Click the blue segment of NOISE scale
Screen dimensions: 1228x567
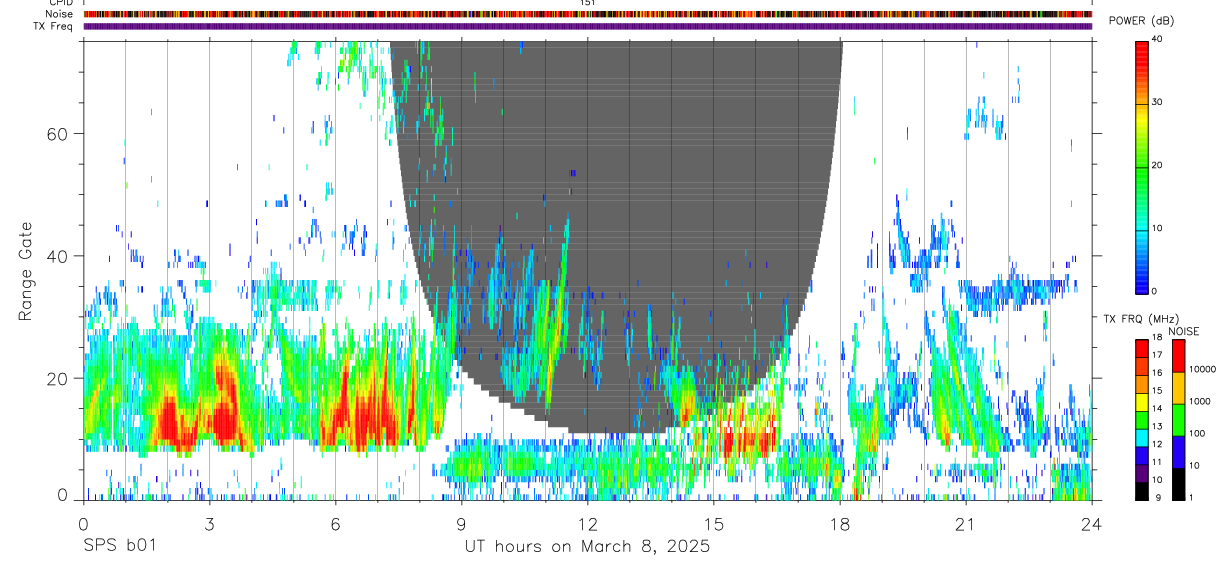coord(1177,452)
